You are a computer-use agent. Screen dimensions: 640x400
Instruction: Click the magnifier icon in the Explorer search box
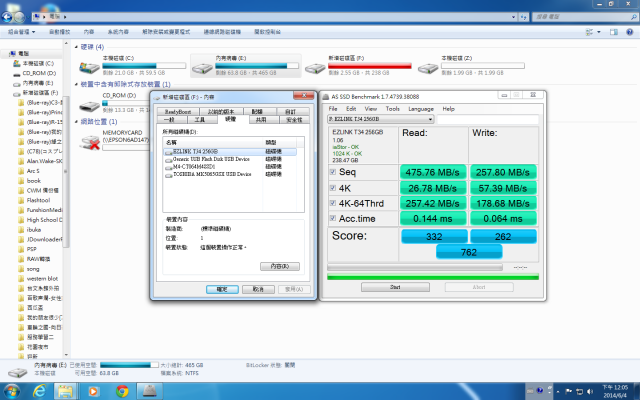click(x=633, y=17)
